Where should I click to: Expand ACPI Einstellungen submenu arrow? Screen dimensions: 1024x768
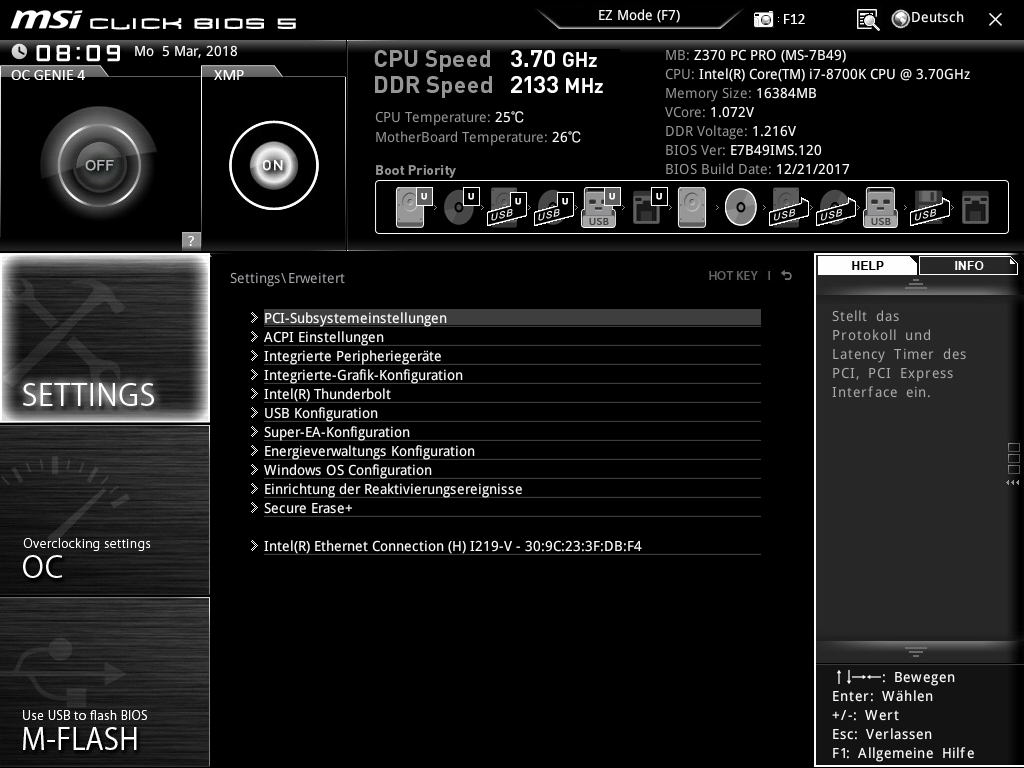point(254,336)
